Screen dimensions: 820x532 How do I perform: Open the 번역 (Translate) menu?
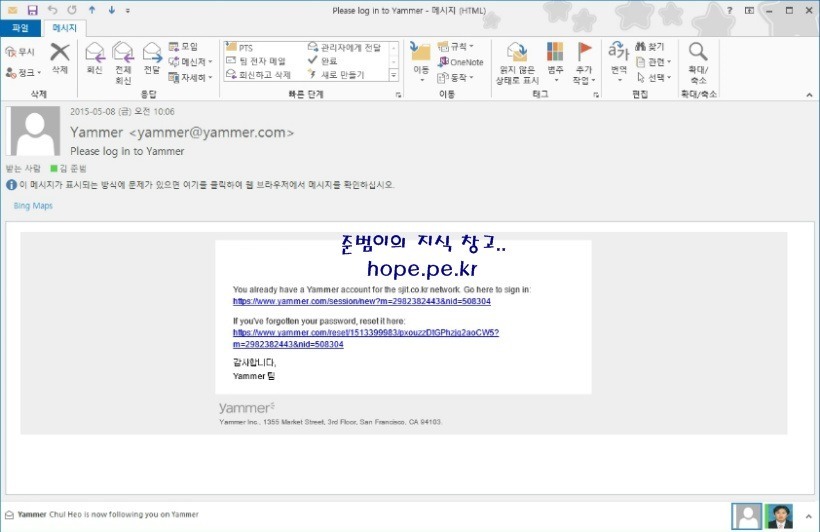click(x=619, y=62)
